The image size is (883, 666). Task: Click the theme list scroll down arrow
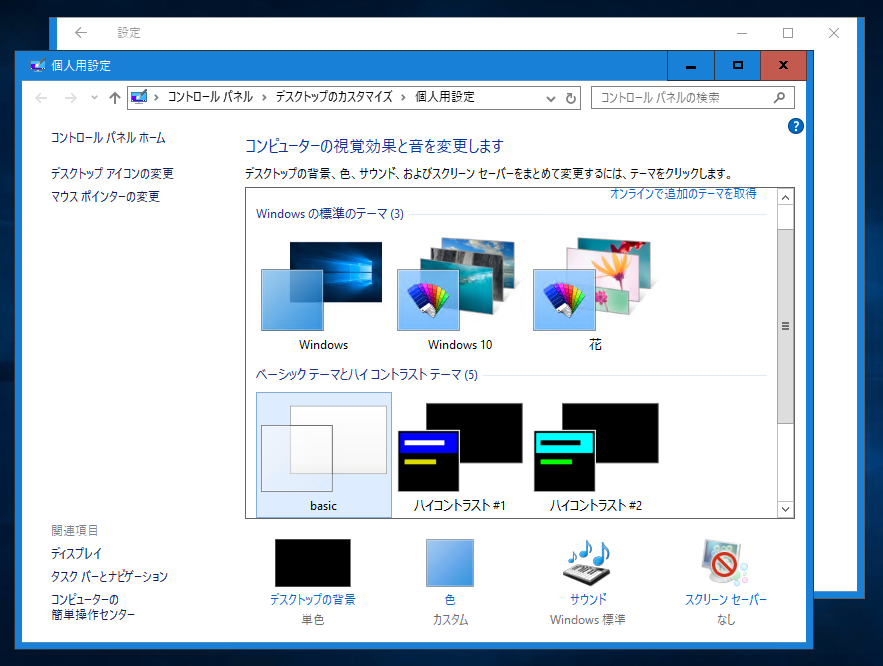pyautogui.click(x=785, y=509)
